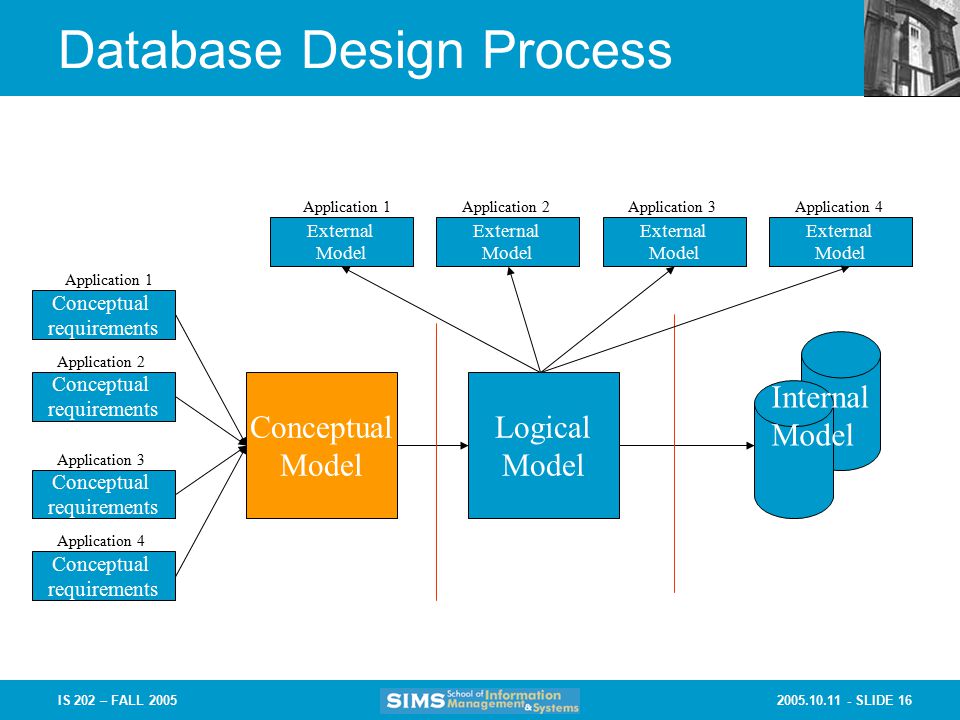The image size is (960, 720).
Task: Click the SIMS logo in footer
Action: (480, 700)
